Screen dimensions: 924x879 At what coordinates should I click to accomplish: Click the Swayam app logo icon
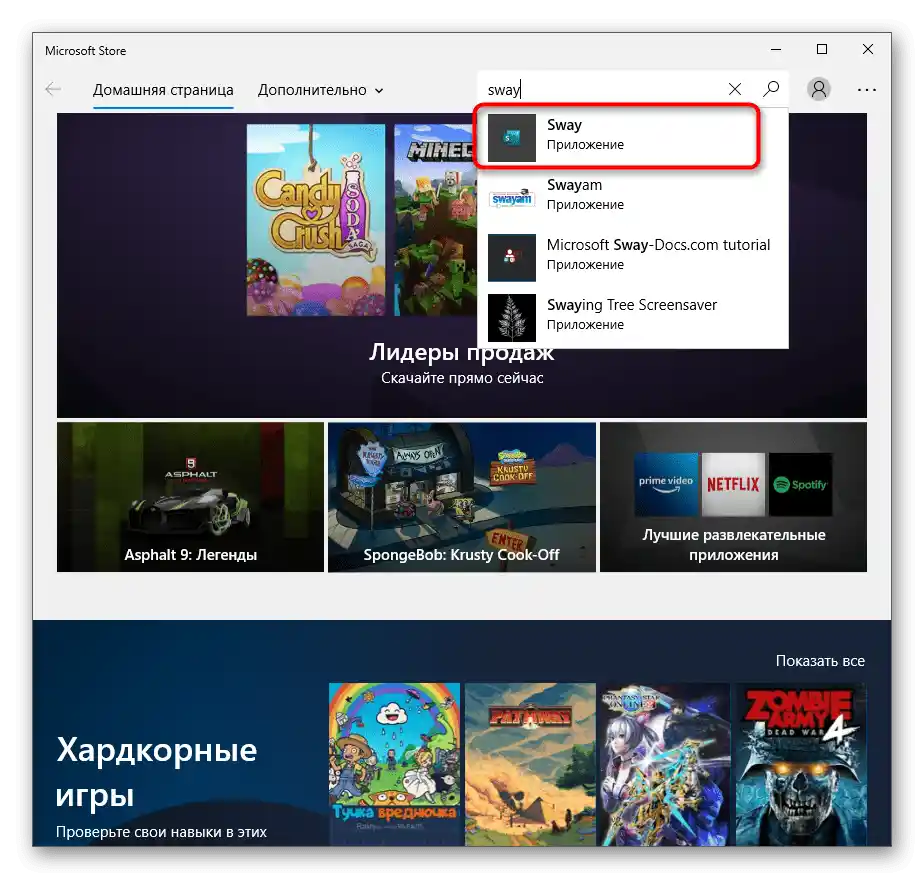coord(512,198)
